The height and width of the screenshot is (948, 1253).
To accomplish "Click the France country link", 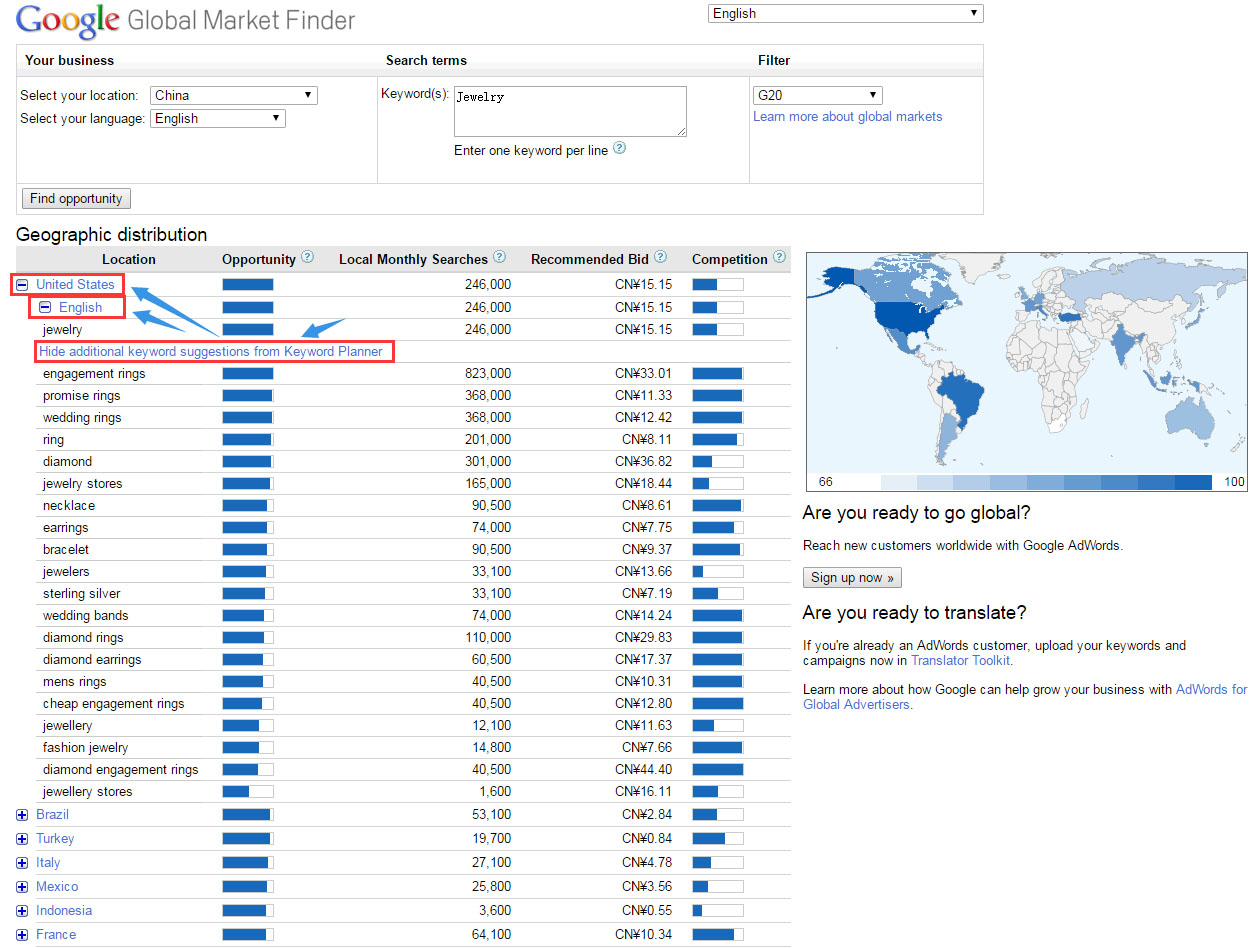I will (56, 934).
